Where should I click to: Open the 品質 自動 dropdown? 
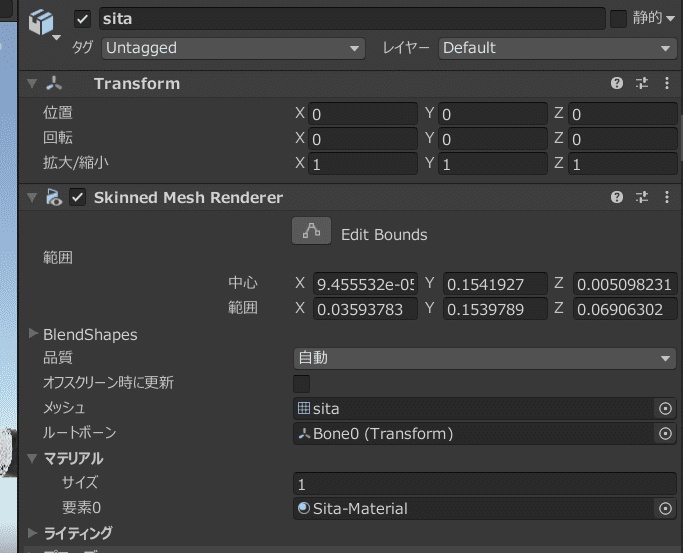pyautogui.click(x=485, y=358)
